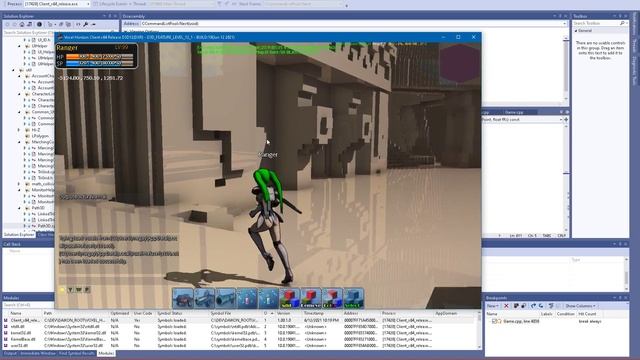The width and height of the screenshot is (640, 360).
Task: Click the breakpoints export arrow icon
Action: click(533, 306)
